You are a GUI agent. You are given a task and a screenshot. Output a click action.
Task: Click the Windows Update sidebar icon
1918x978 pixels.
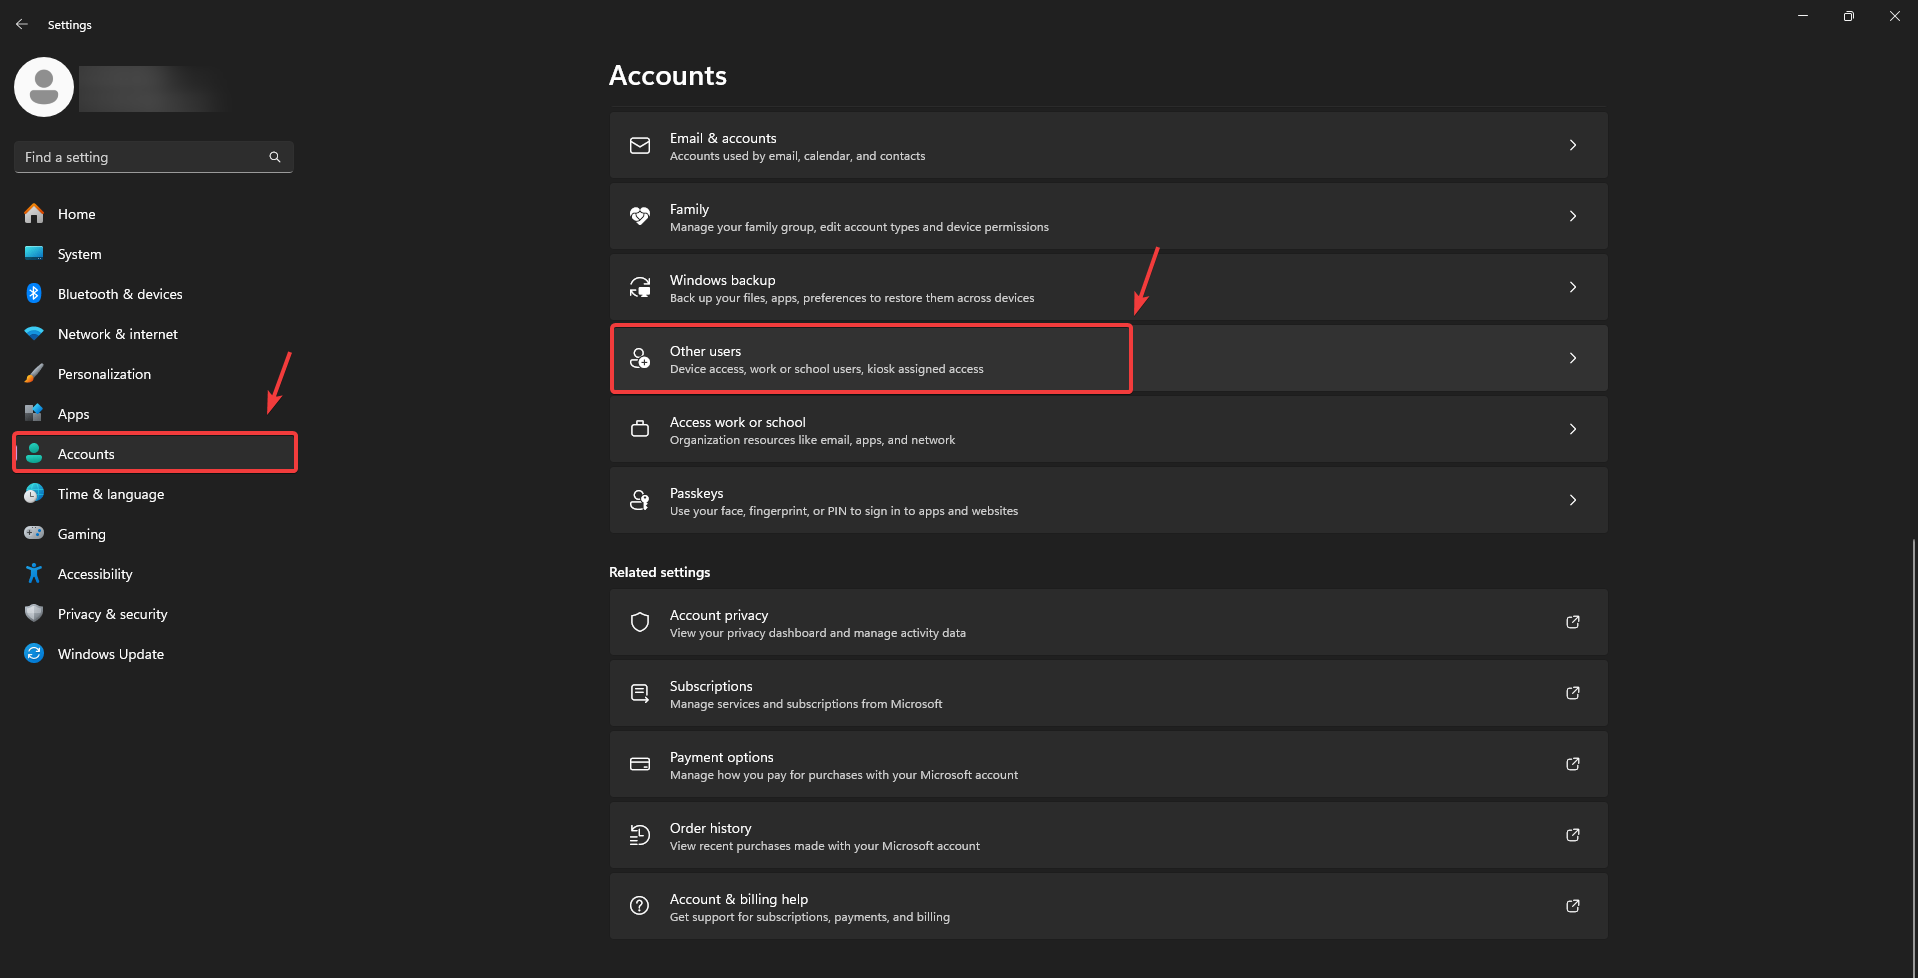(34, 654)
